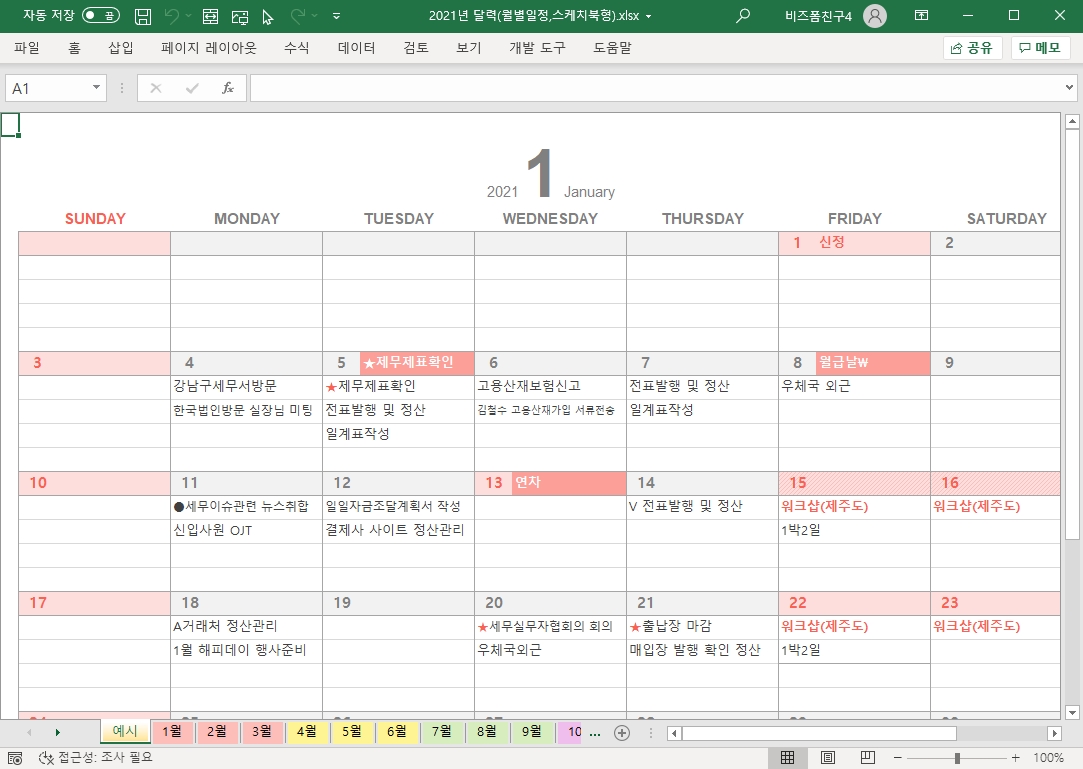Select the 2월 sheet tab
Viewport: 1083px width, 769px height.
[217, 731]
